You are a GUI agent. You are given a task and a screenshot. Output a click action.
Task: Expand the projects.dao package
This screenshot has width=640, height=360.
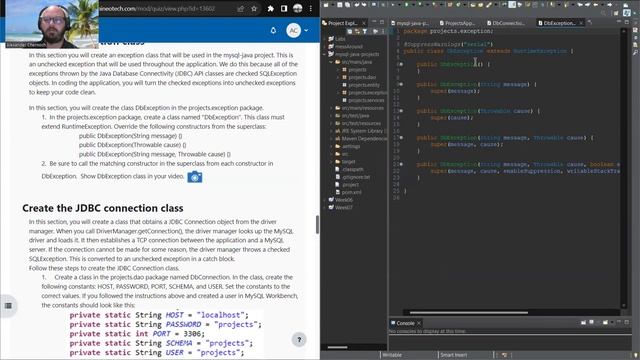(338, 77)
